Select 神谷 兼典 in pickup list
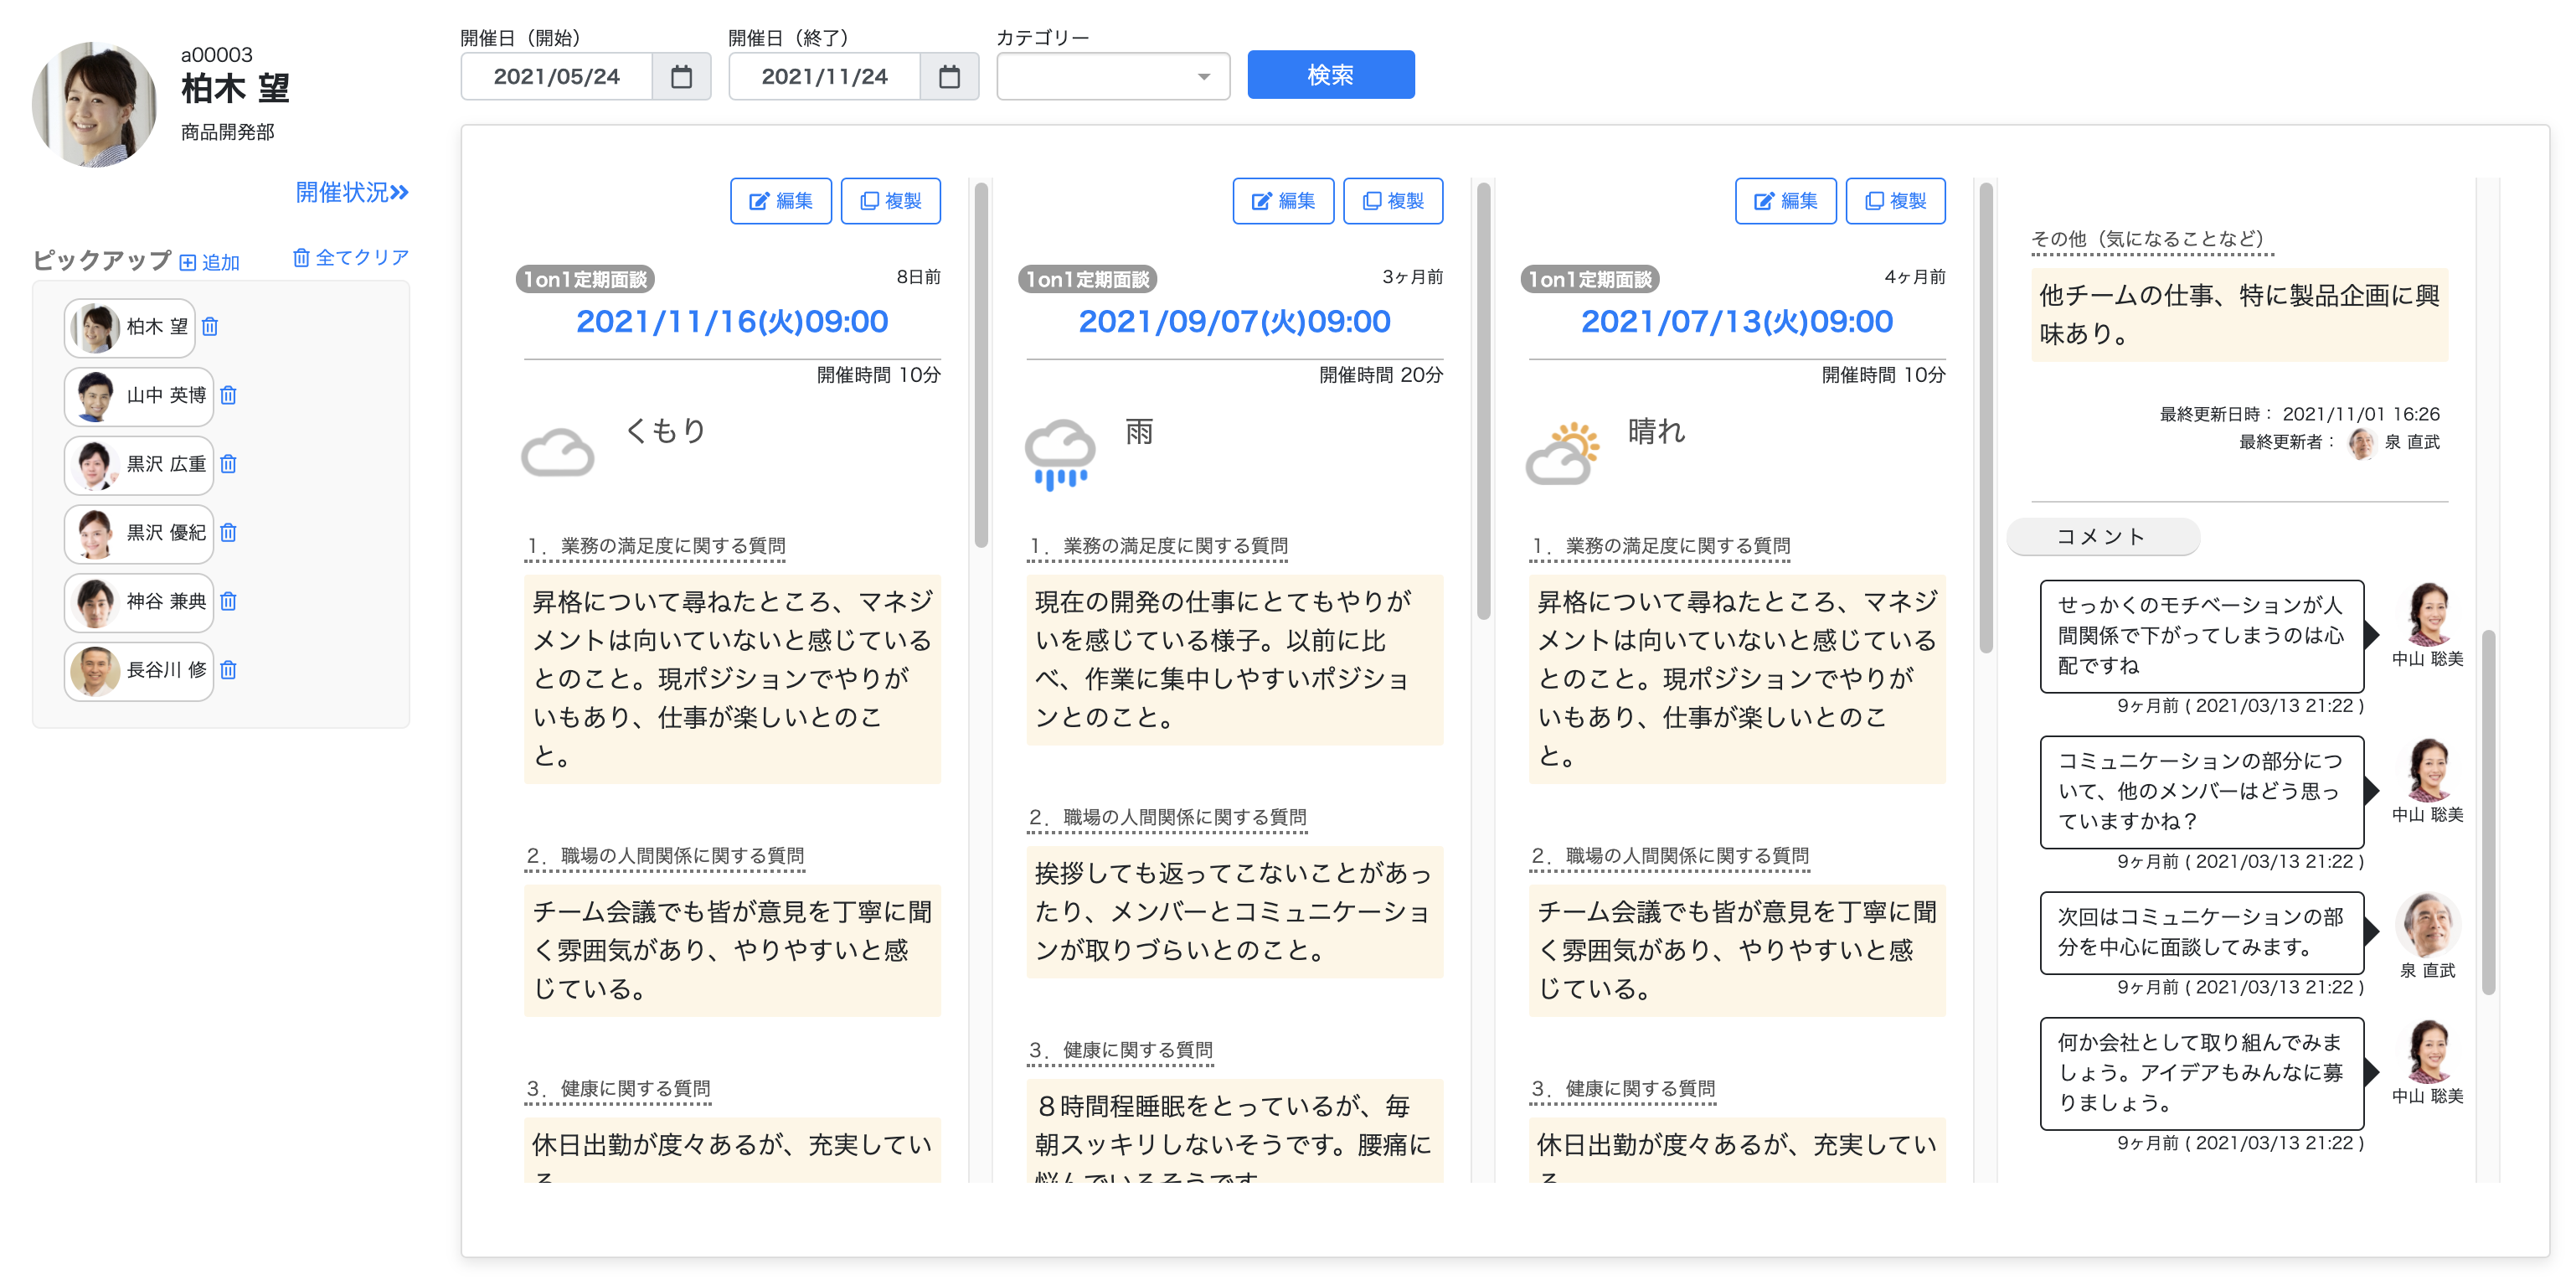This screenshot has width=2576, height=1285. [x=139, y=602]
